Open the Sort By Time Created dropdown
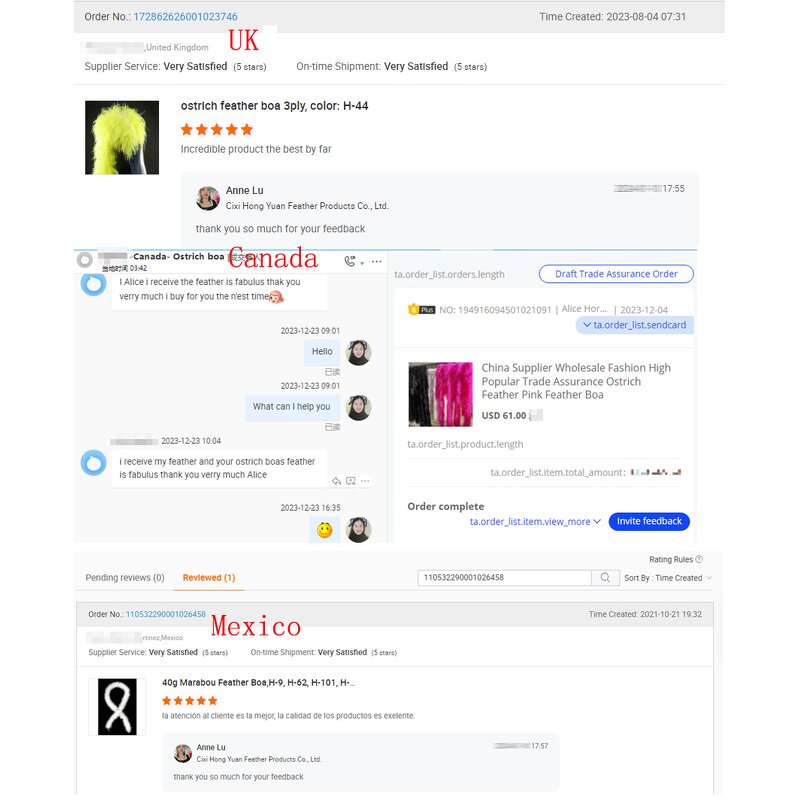Screen dimensions: 800x800 [668, 578]
